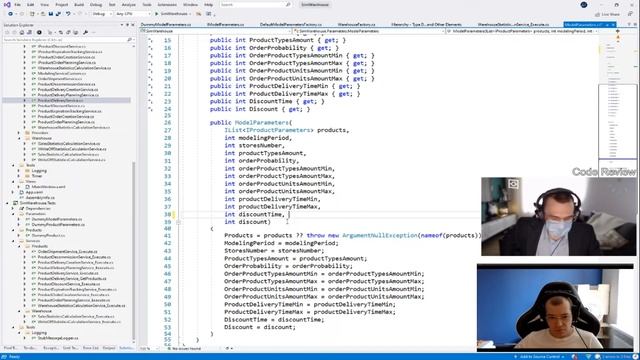Click the search magnifier in the title bar
Image resolution: width=640 pixels, height=360 pixels.
(x=288, y=4)
